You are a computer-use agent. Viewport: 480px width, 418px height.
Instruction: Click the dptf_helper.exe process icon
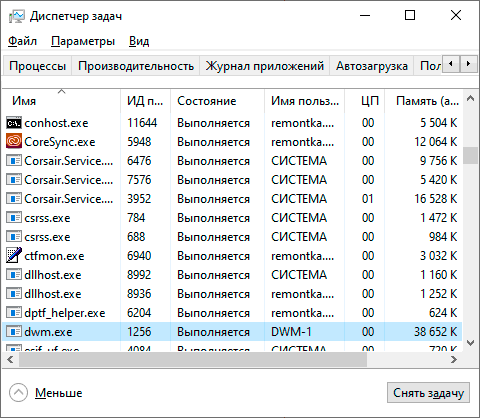pyautogui.click(x=14, y=313)
